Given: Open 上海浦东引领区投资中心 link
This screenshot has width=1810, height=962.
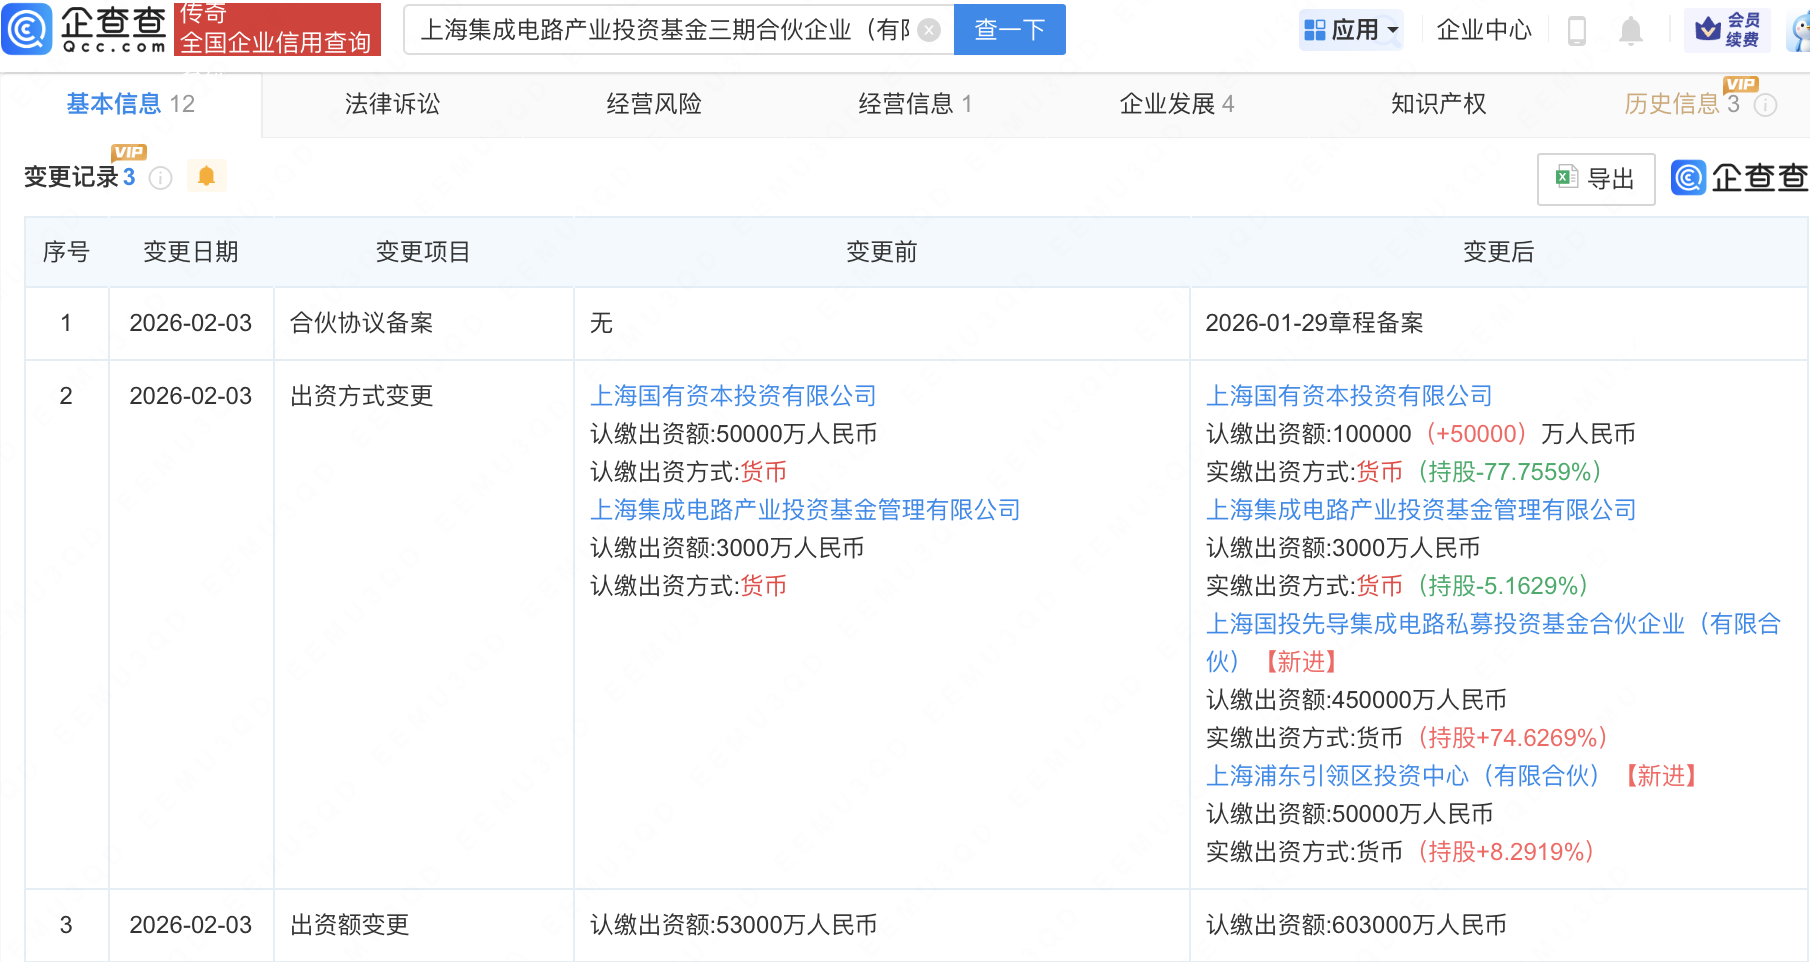Looking at the screenshot, I should (x=1402, y=776).
